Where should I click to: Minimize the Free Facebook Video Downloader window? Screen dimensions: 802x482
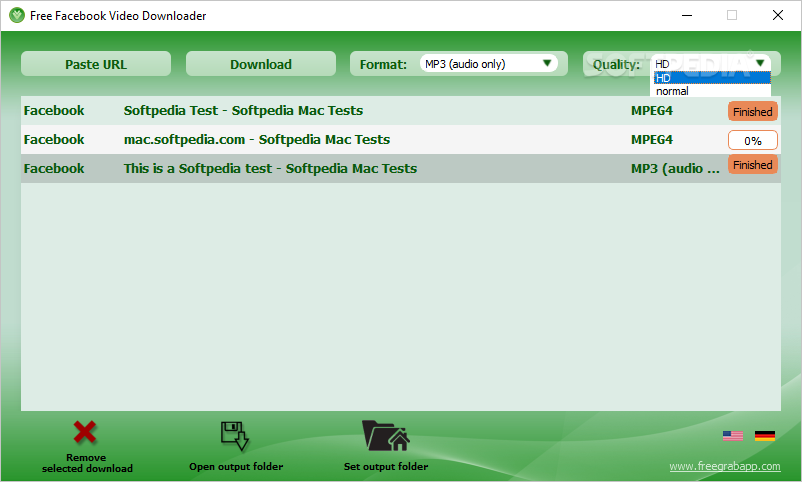(x=687, y=15)
